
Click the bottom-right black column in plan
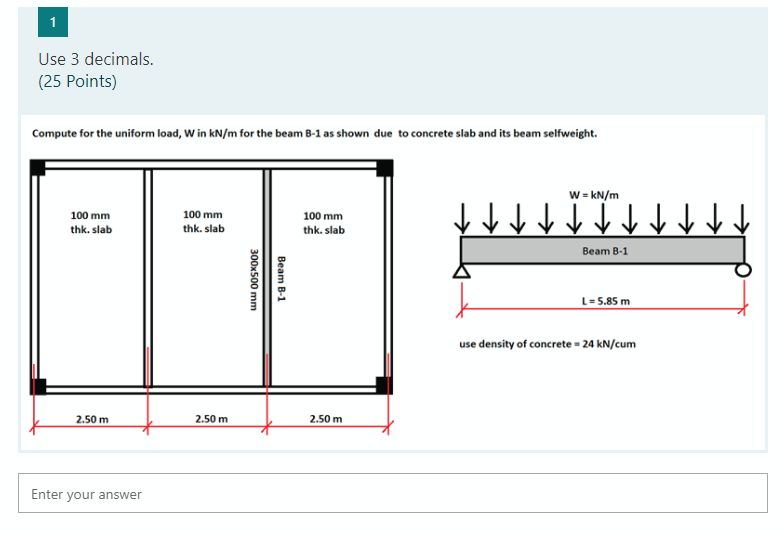point(384,385)
